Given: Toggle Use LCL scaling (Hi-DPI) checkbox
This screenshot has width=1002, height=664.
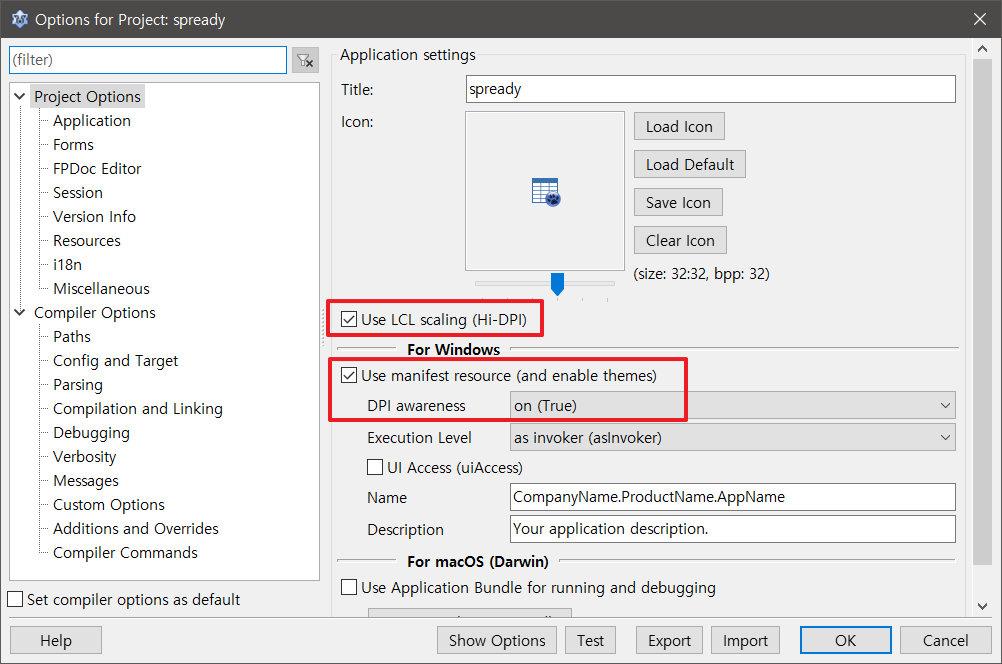Looking at the screenshot, I should [x=349, y=319].
